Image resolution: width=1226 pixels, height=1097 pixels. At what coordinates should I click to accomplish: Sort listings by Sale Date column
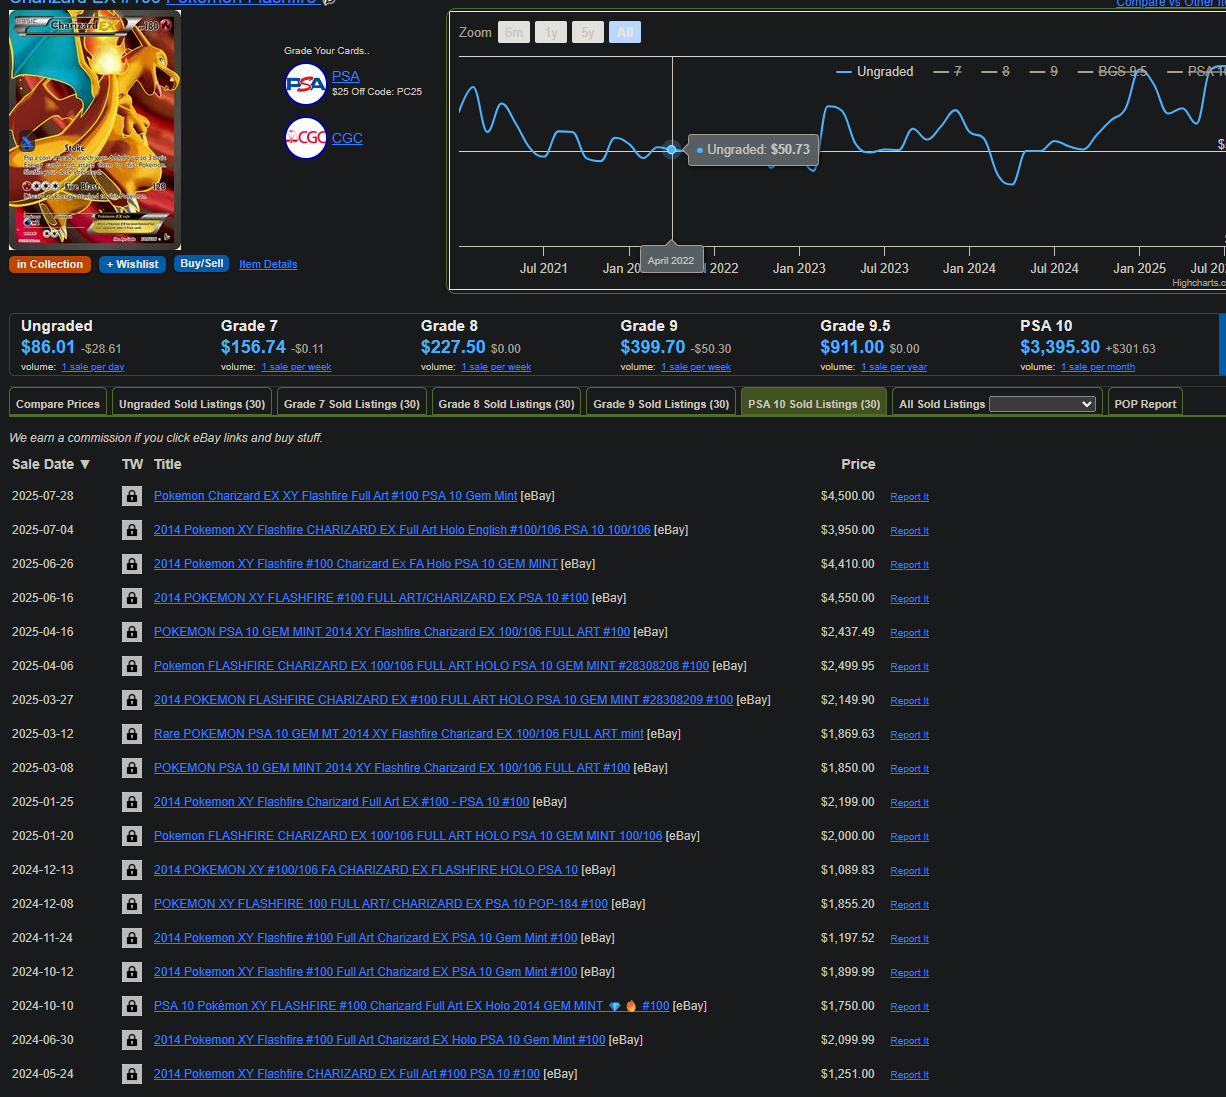(50, 464)
